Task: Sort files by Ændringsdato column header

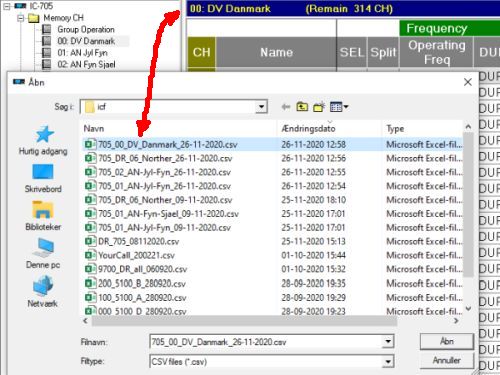Action: click(x=329, y=129)
